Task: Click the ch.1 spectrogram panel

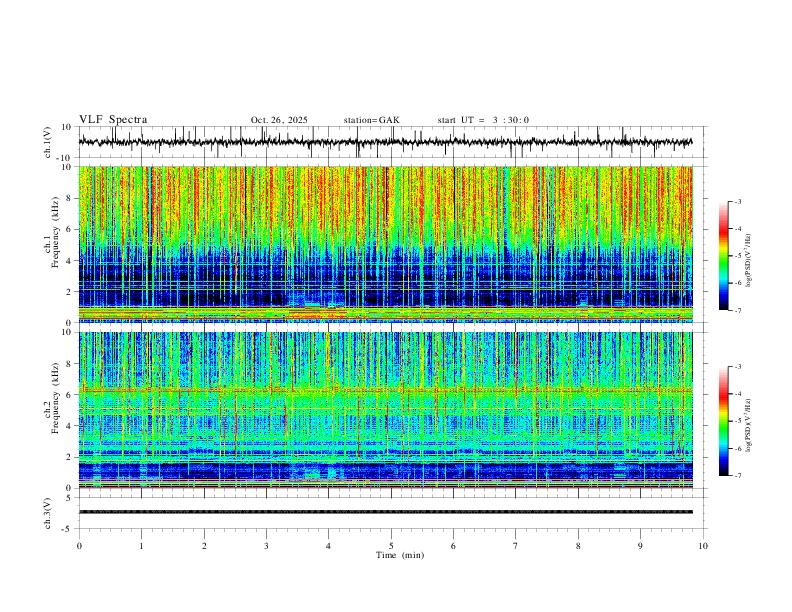Action: coord(386,244)
